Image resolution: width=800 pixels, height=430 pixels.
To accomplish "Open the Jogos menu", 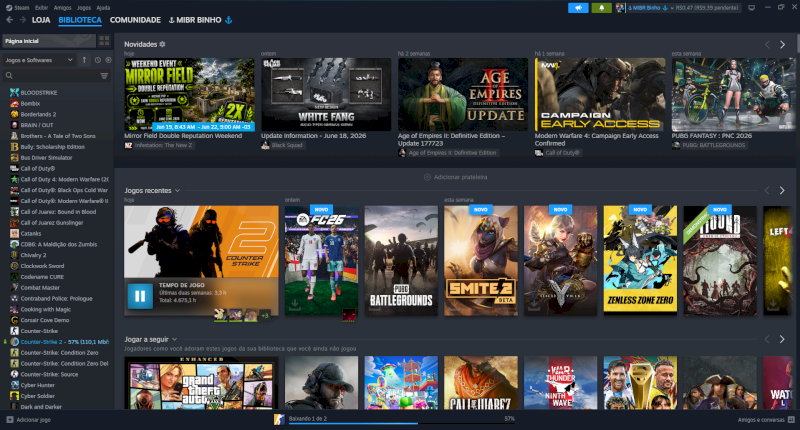I will click(84, 8).
